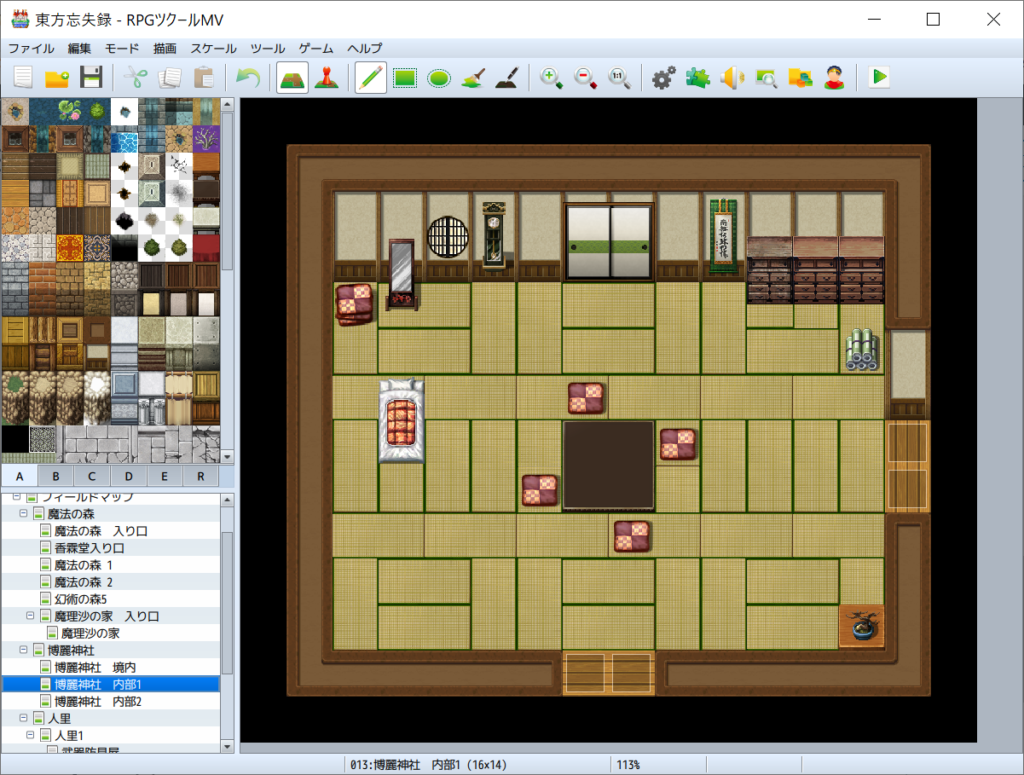Pick the Flood Fill bucket tool
Image resolution: width=1024 pixels, height=775 pixels.
473,77
